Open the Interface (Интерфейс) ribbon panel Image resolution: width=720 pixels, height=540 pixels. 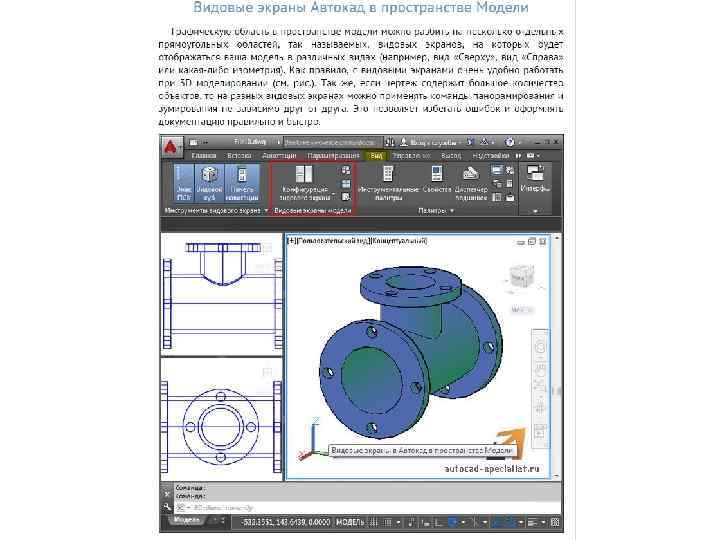tap(535, 179)
